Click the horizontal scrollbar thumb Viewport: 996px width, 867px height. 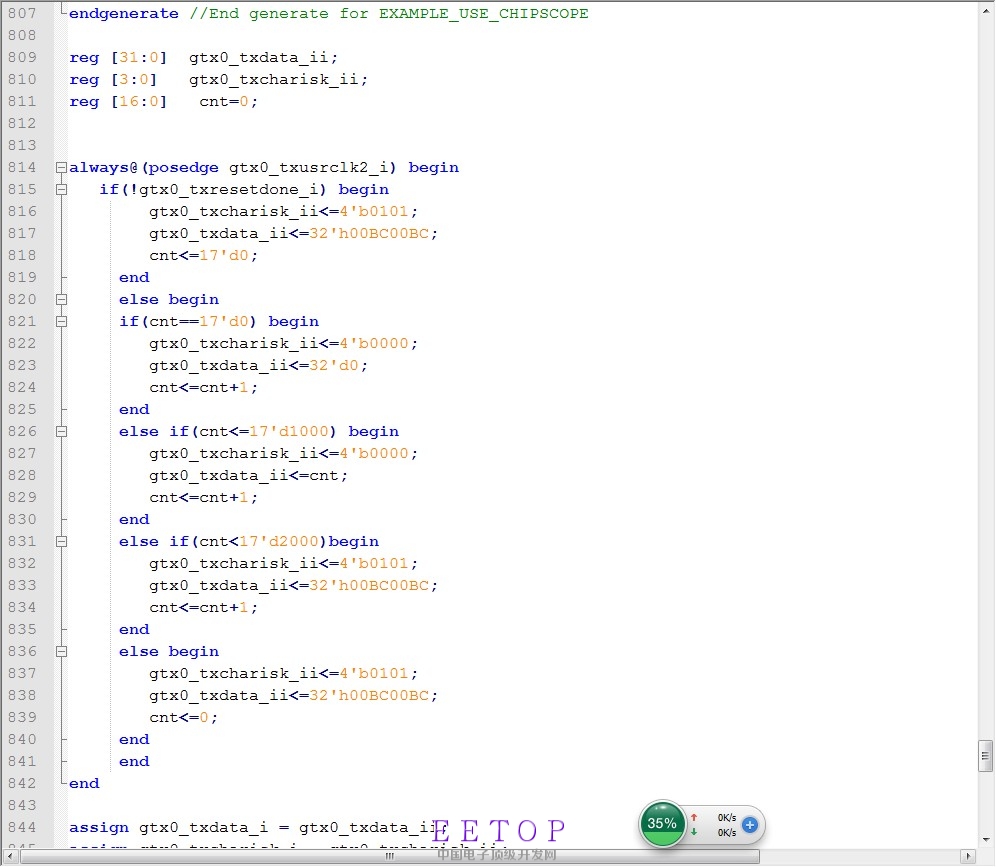coord(390,857)
